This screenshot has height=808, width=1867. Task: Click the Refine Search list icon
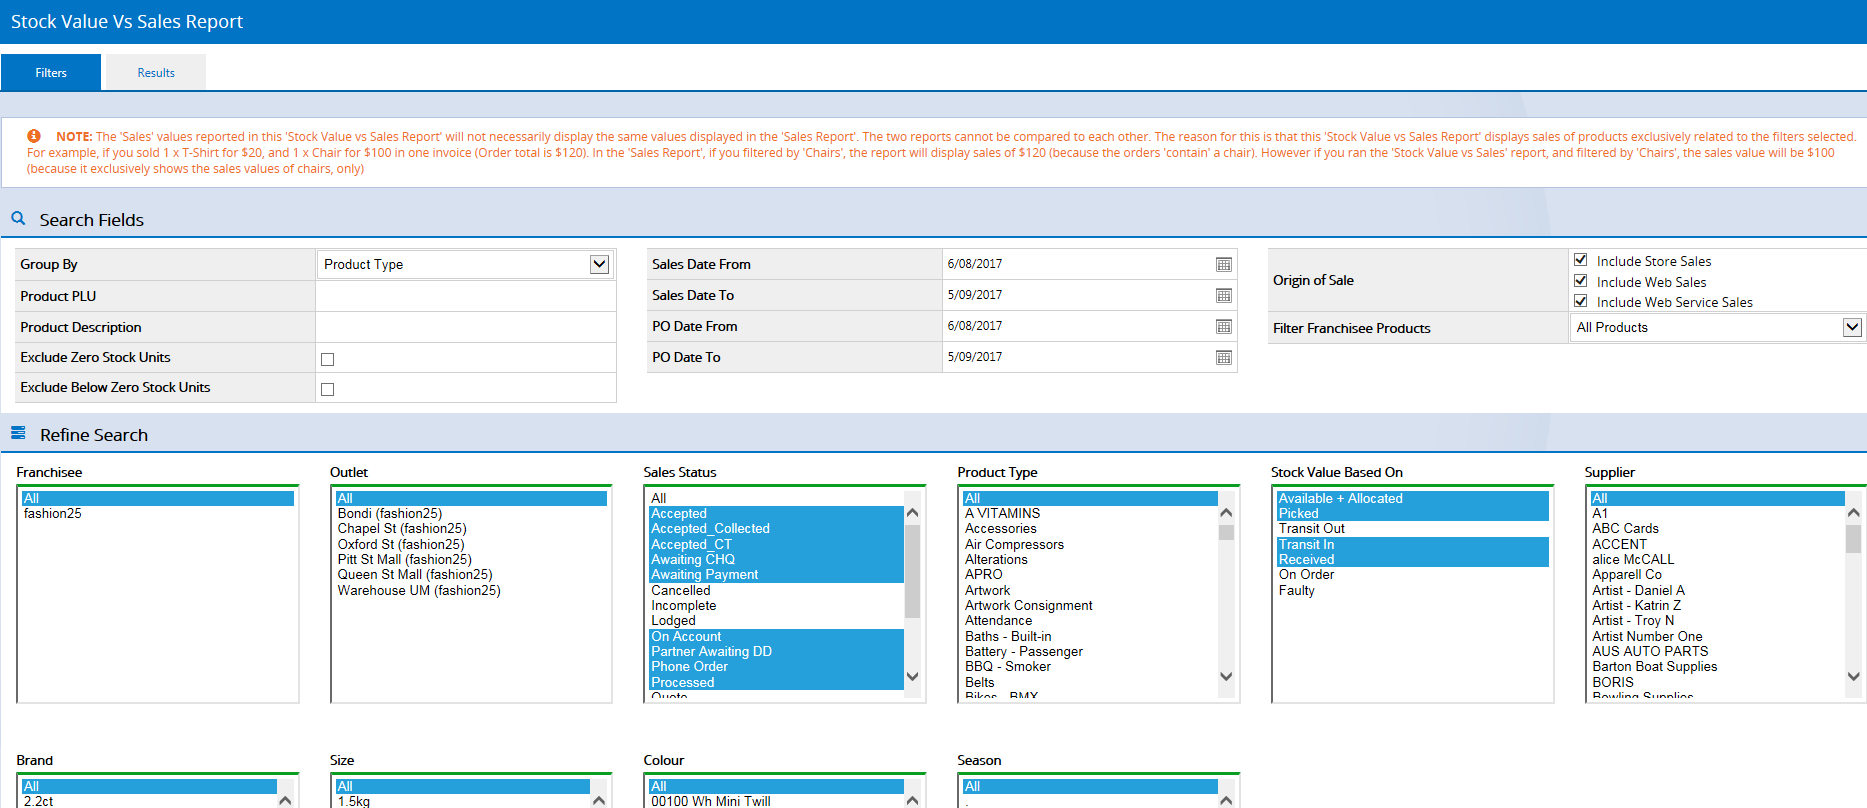tap(18, 433)
